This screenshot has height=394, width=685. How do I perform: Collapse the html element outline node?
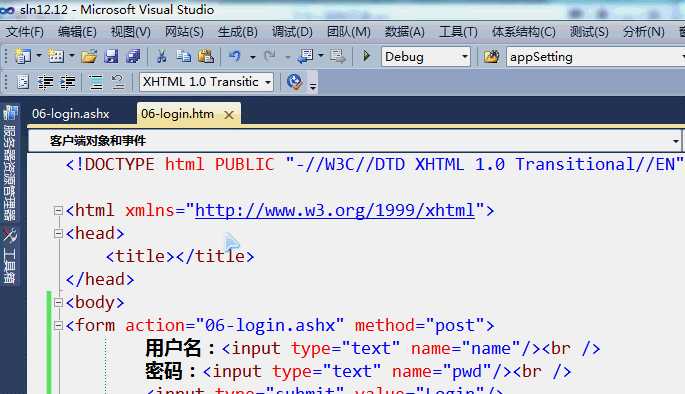[x=58, y=211]
